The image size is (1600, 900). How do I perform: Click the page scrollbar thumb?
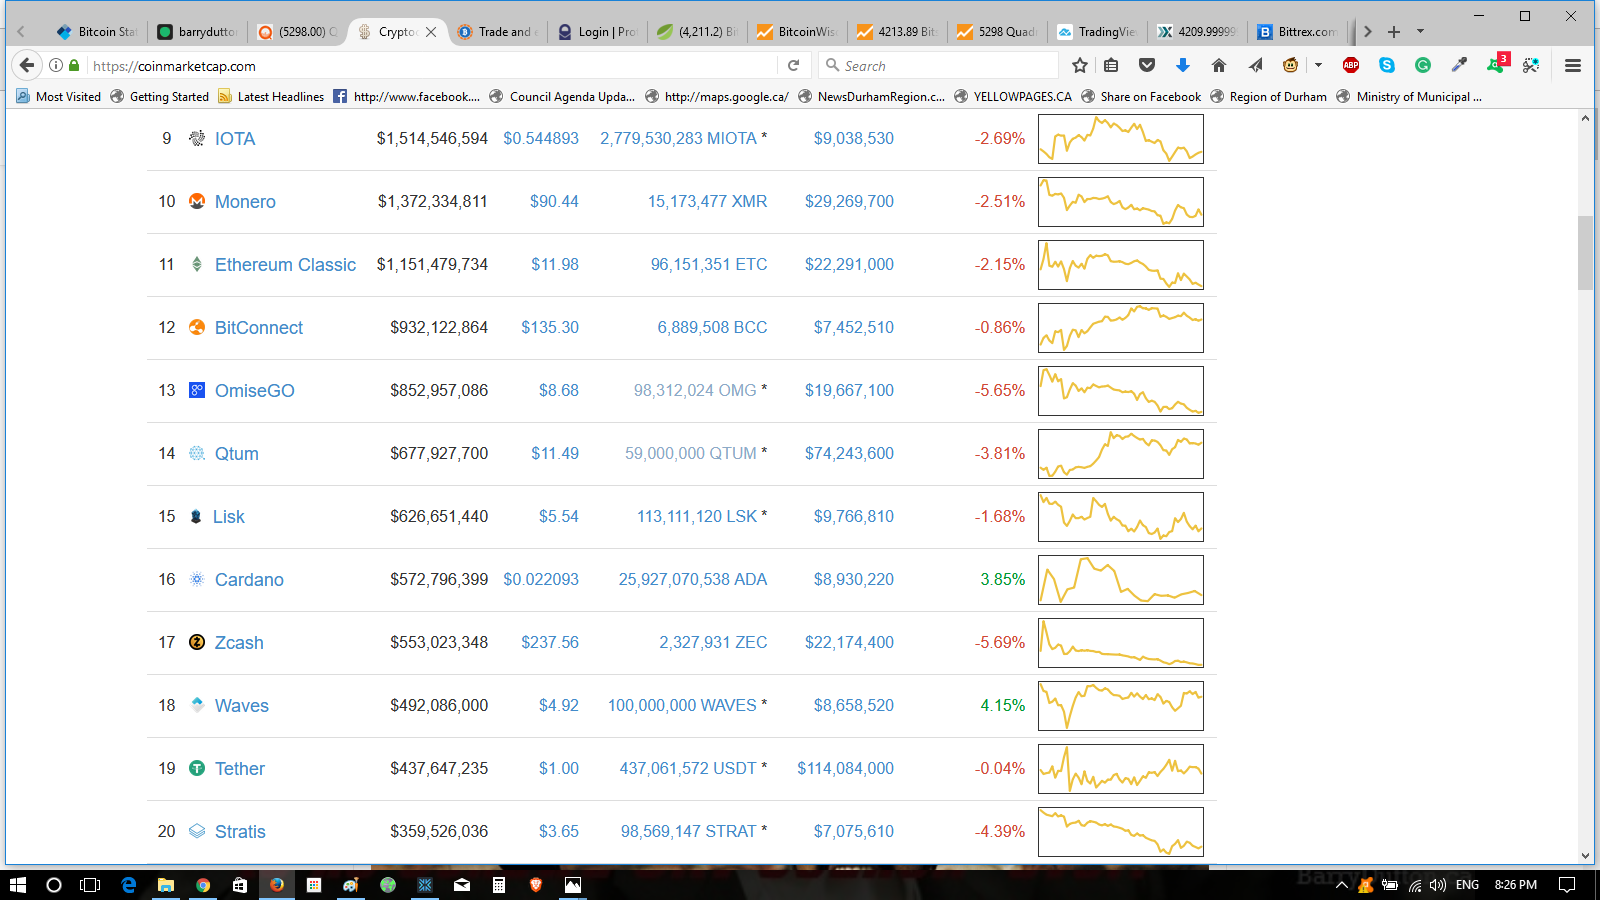coord(1585,252)
